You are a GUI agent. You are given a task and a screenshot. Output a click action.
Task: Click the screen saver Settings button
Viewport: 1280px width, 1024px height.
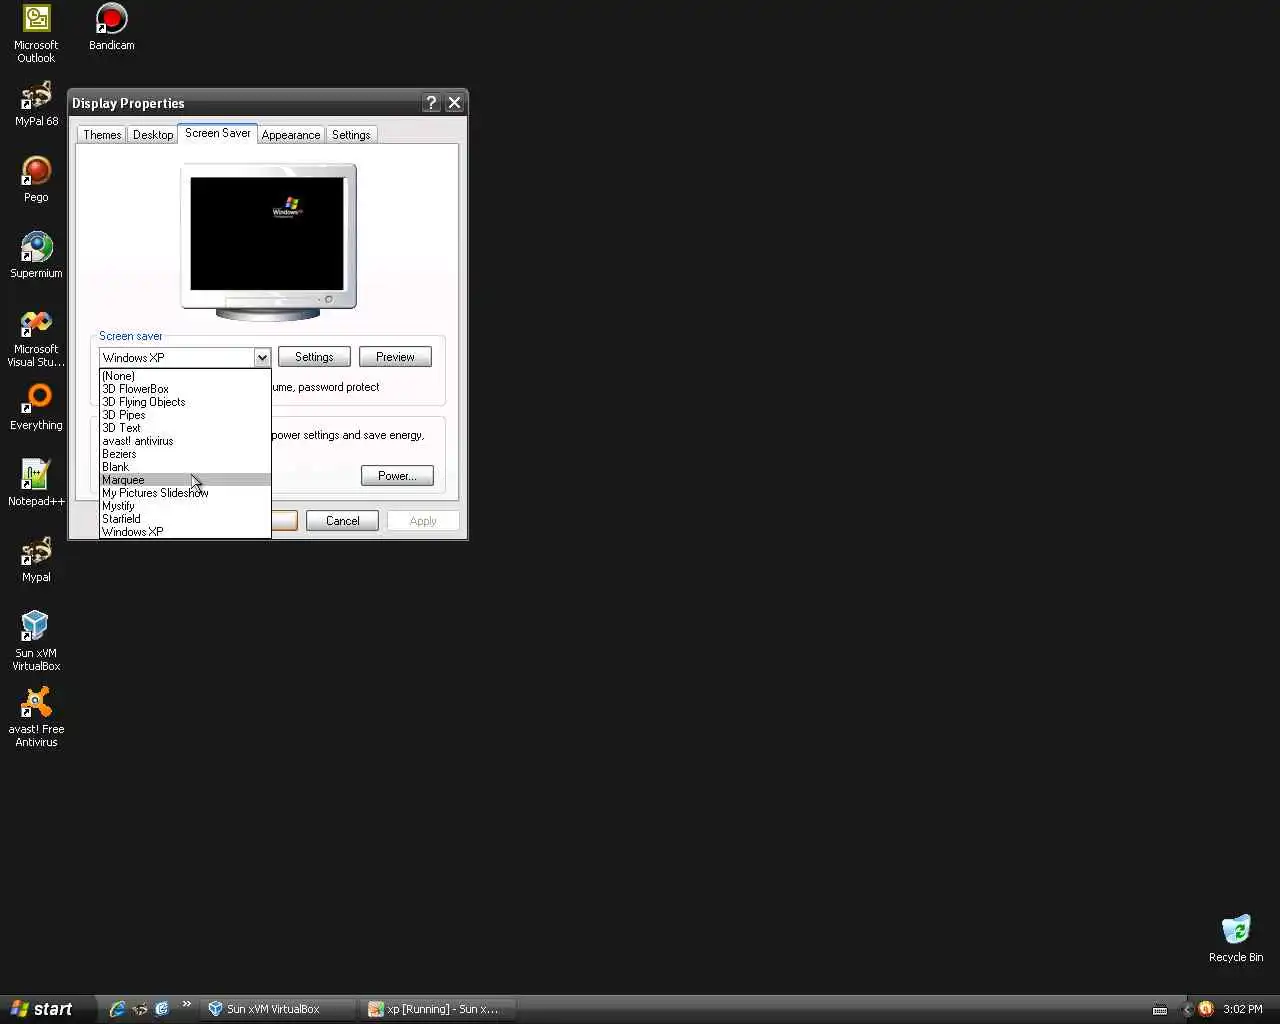click(x=314, y=357)
